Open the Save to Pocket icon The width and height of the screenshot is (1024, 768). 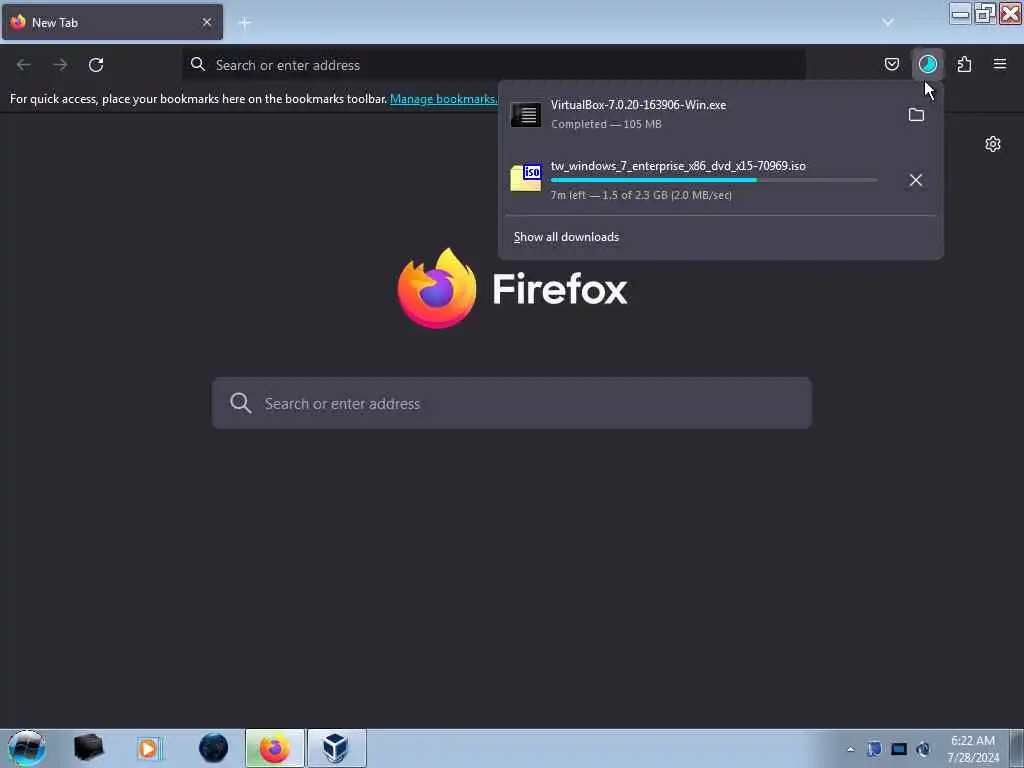(891, 64)
